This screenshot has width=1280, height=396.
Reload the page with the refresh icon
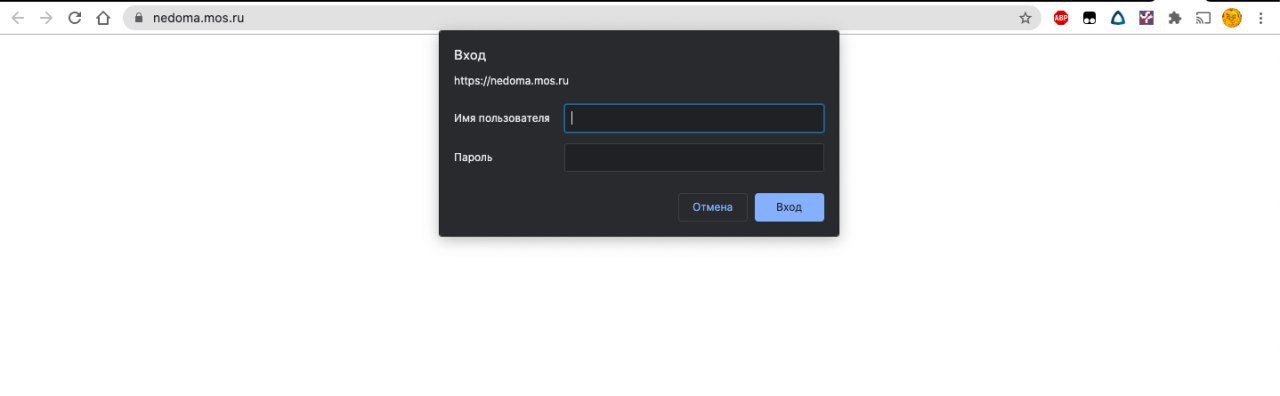pyautogui.click(x=74, y=18)
